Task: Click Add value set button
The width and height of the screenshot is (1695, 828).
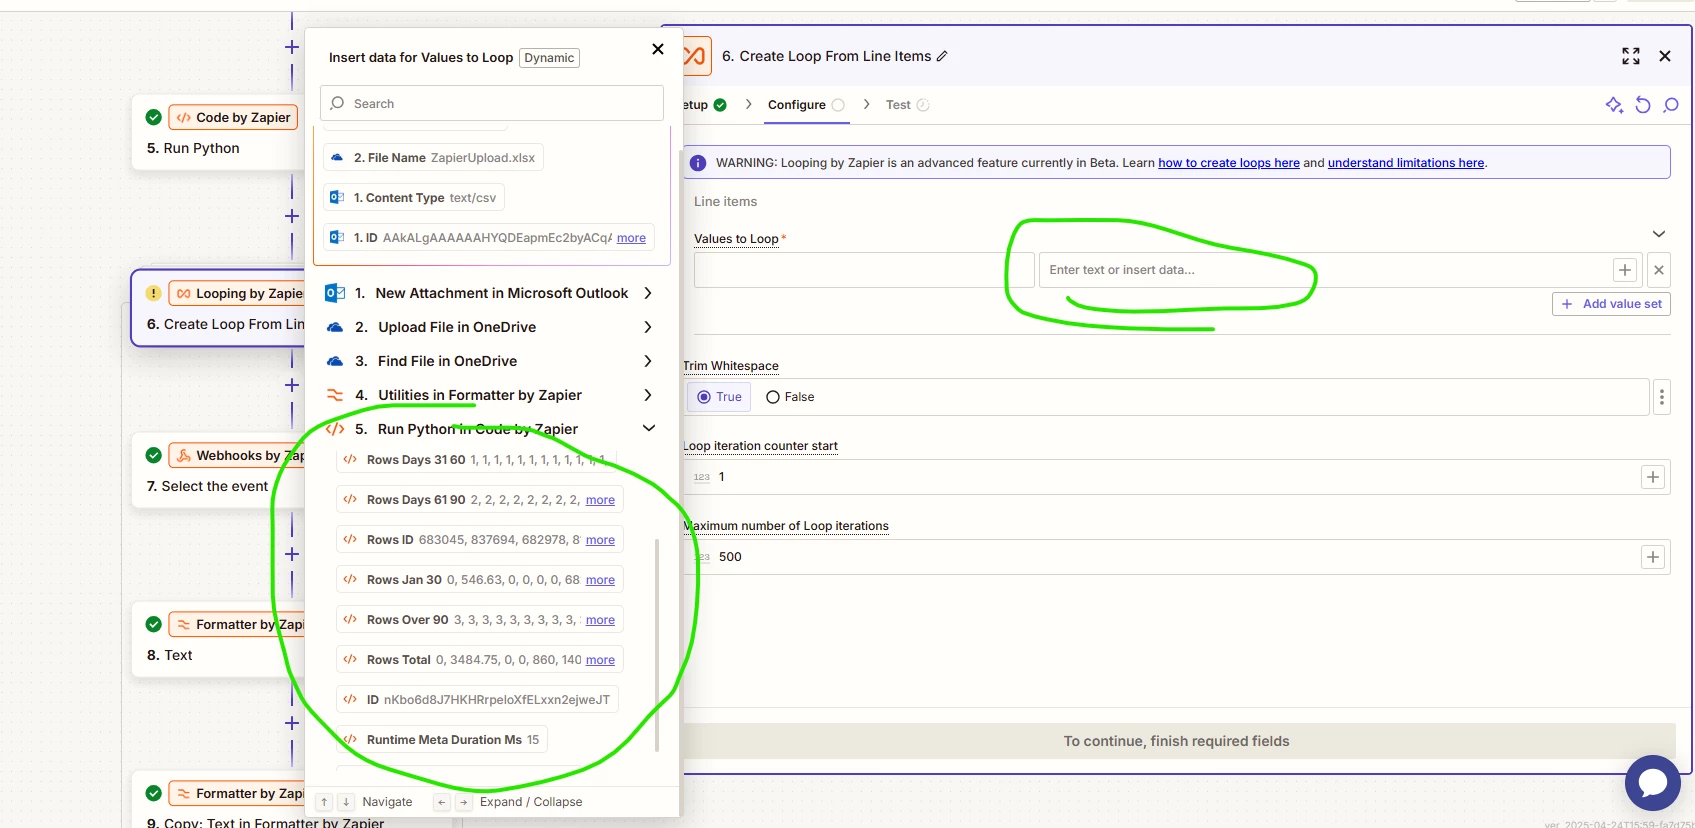Action: click(1611, 304)
